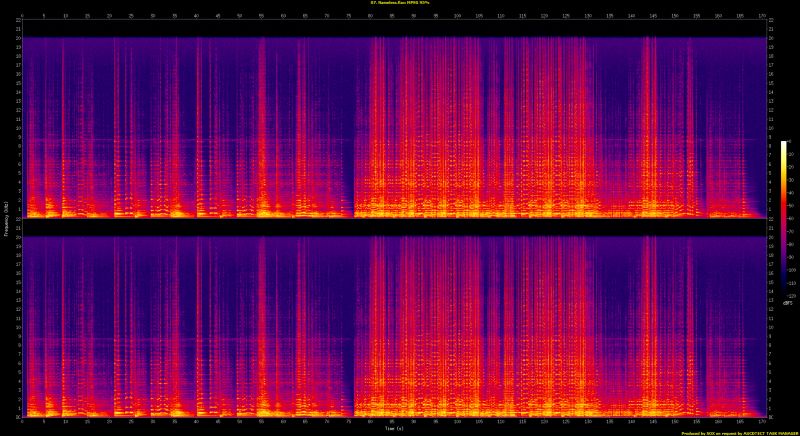
Task: Click the Frequency (kHz) axis label on left
Action: [5, 218]
